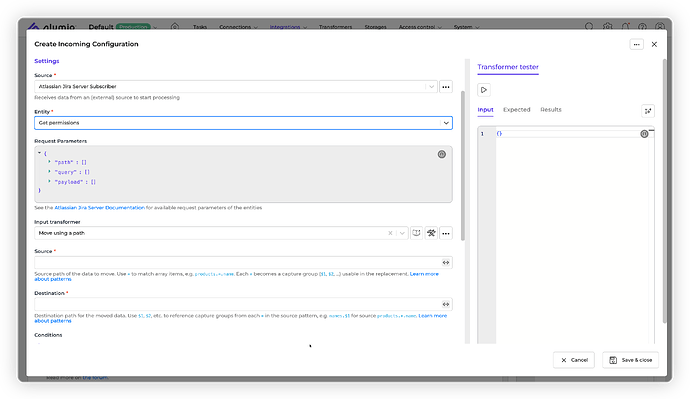This screenshot has height=399, width=690.
Task: Expand the "payload" node
Action: 49,181
